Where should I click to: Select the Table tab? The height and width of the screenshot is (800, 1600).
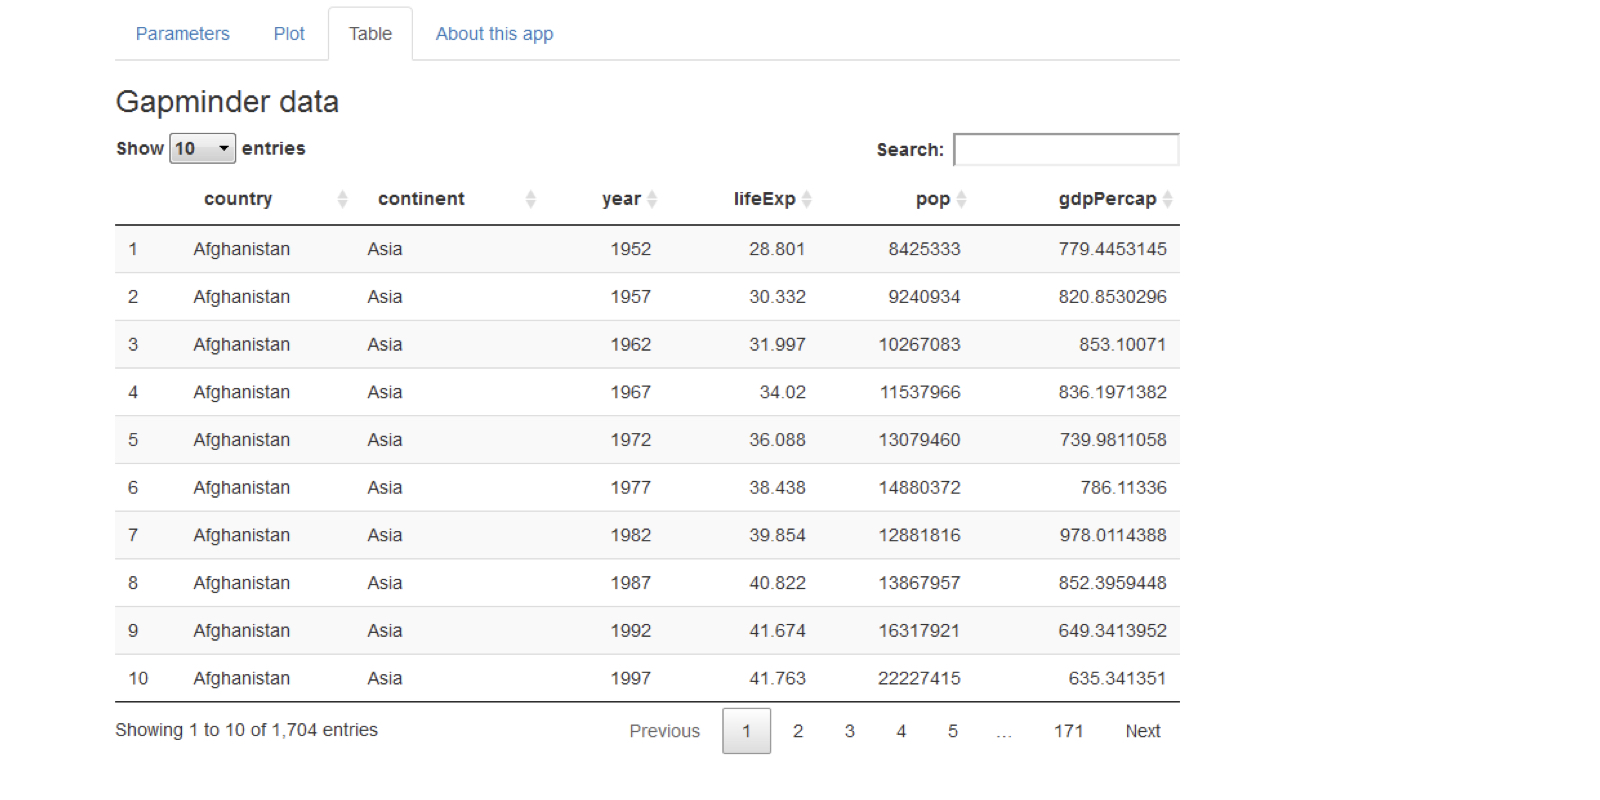370,34
